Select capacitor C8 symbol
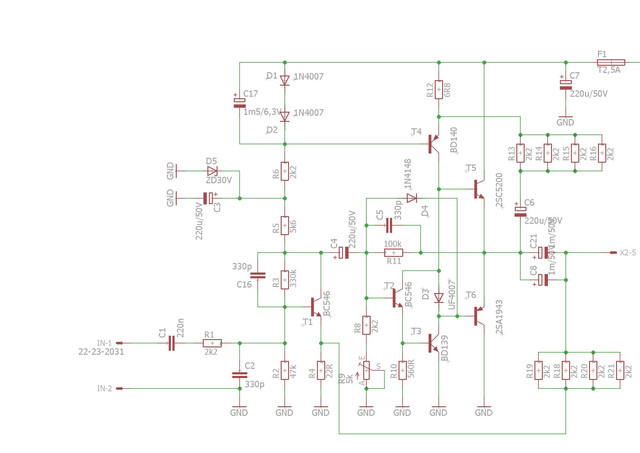Image resolution: width=640 pixels, height=453 pixels. [543, 280]
